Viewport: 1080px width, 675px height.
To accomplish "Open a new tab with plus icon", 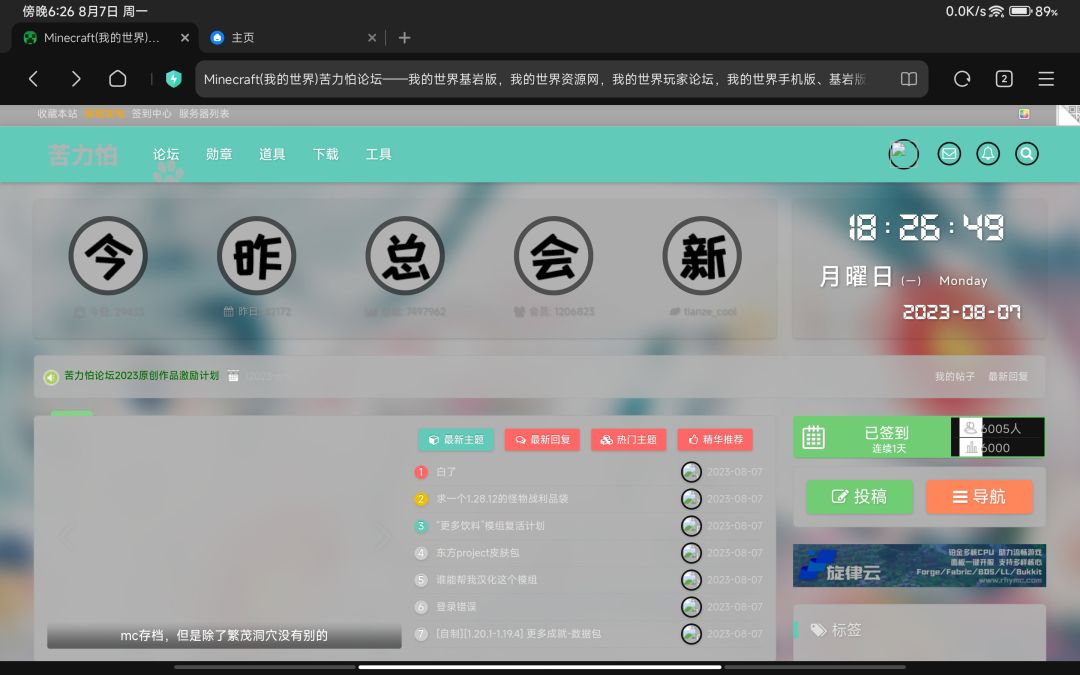I will [404, 38].
